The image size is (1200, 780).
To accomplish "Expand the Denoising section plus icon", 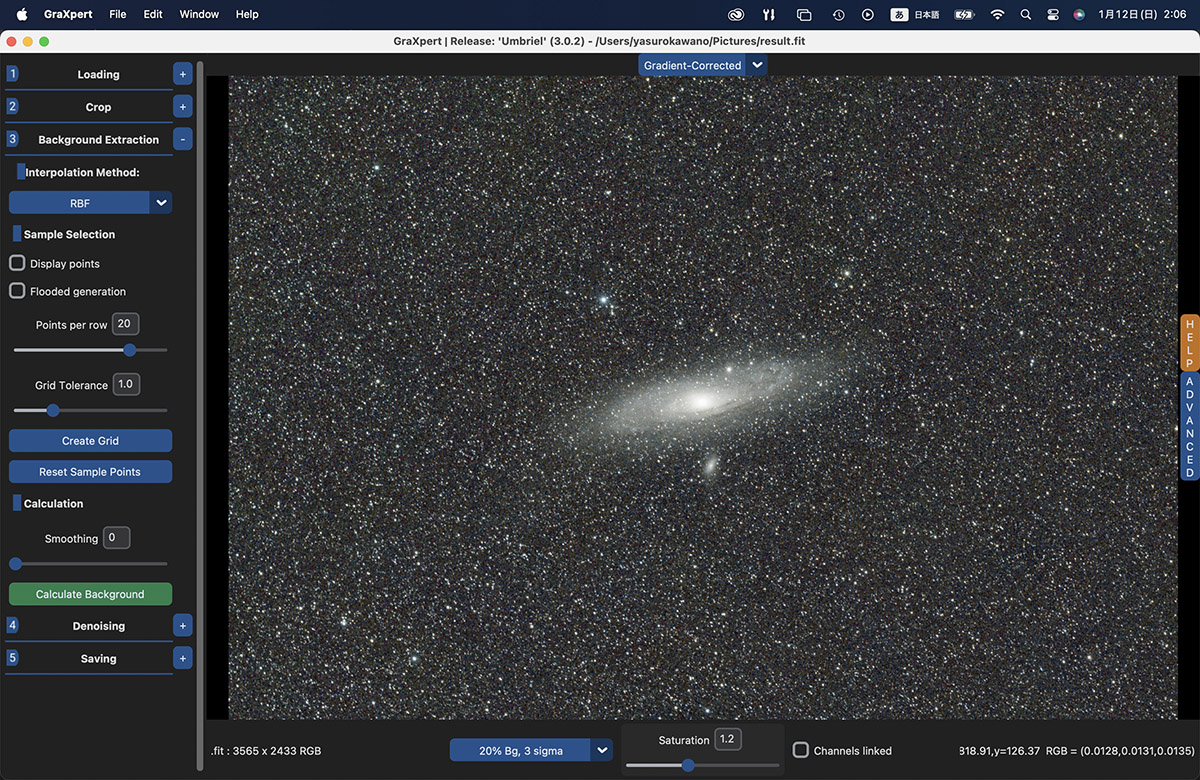I will point(182,625).
